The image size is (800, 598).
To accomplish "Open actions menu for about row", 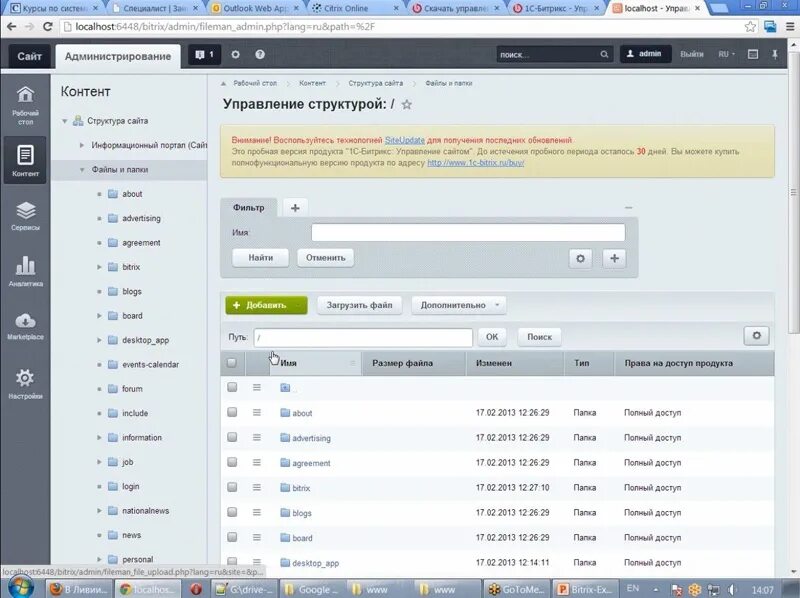I will click(x=257, y=412).
